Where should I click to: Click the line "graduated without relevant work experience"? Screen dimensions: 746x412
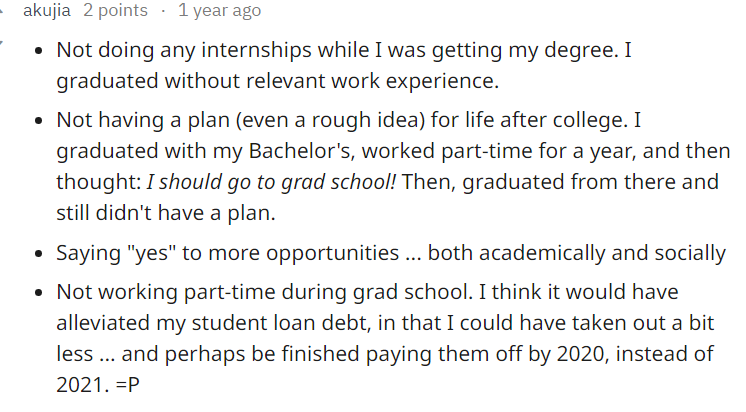[x=277, y=79]
